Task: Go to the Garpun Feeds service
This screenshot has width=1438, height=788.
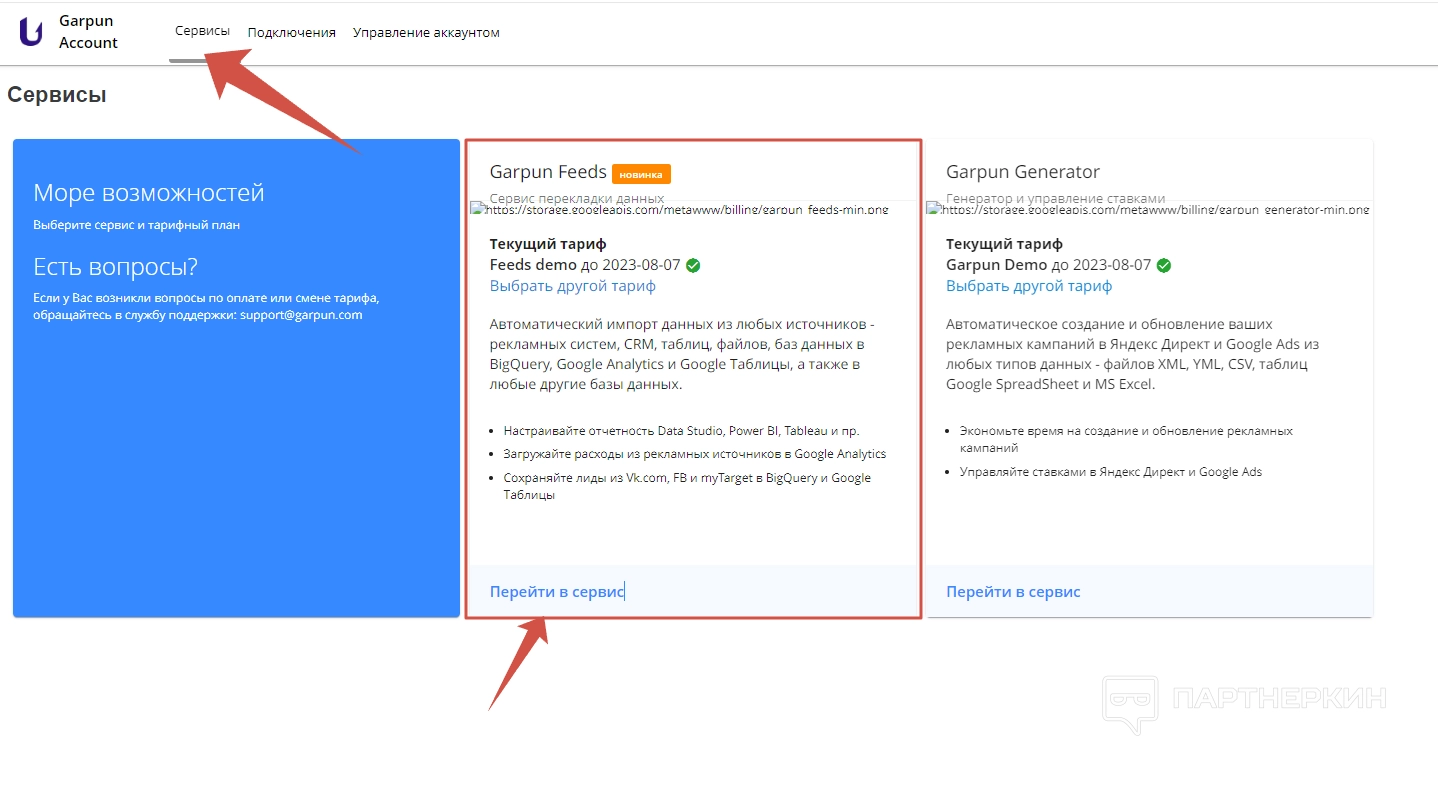Action: pos(557,592)
